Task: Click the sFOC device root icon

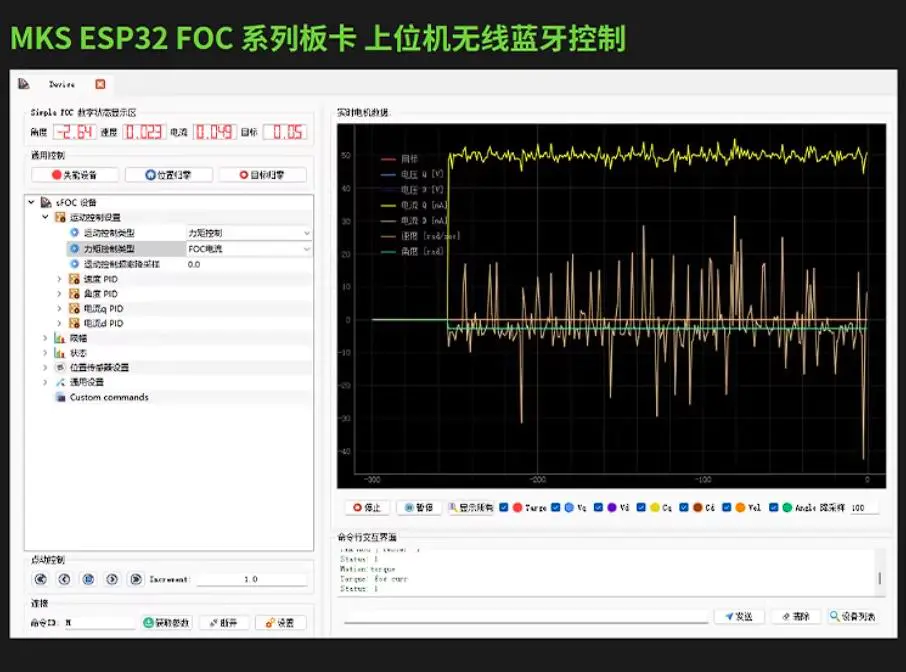Action: pos(46,202)
